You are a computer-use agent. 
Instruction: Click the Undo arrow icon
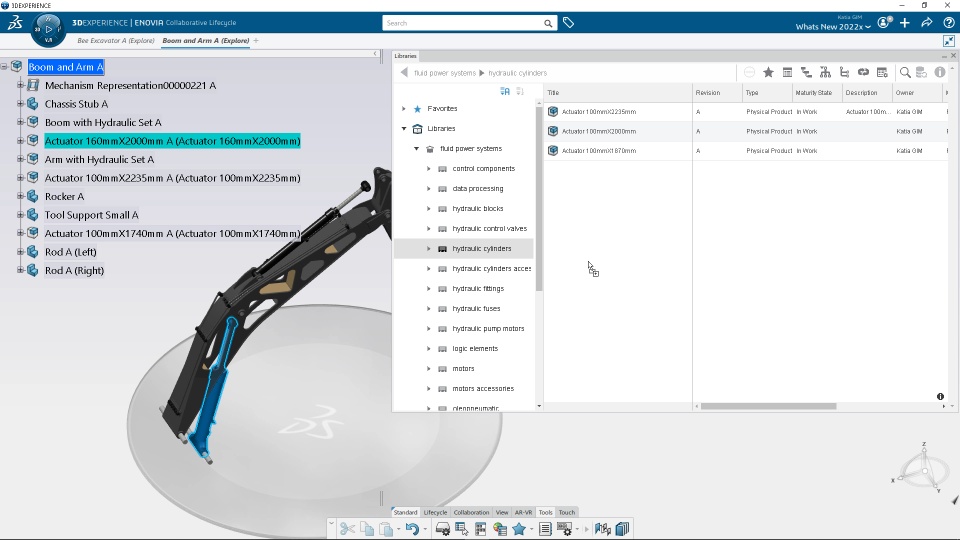(x=412, y=529)
